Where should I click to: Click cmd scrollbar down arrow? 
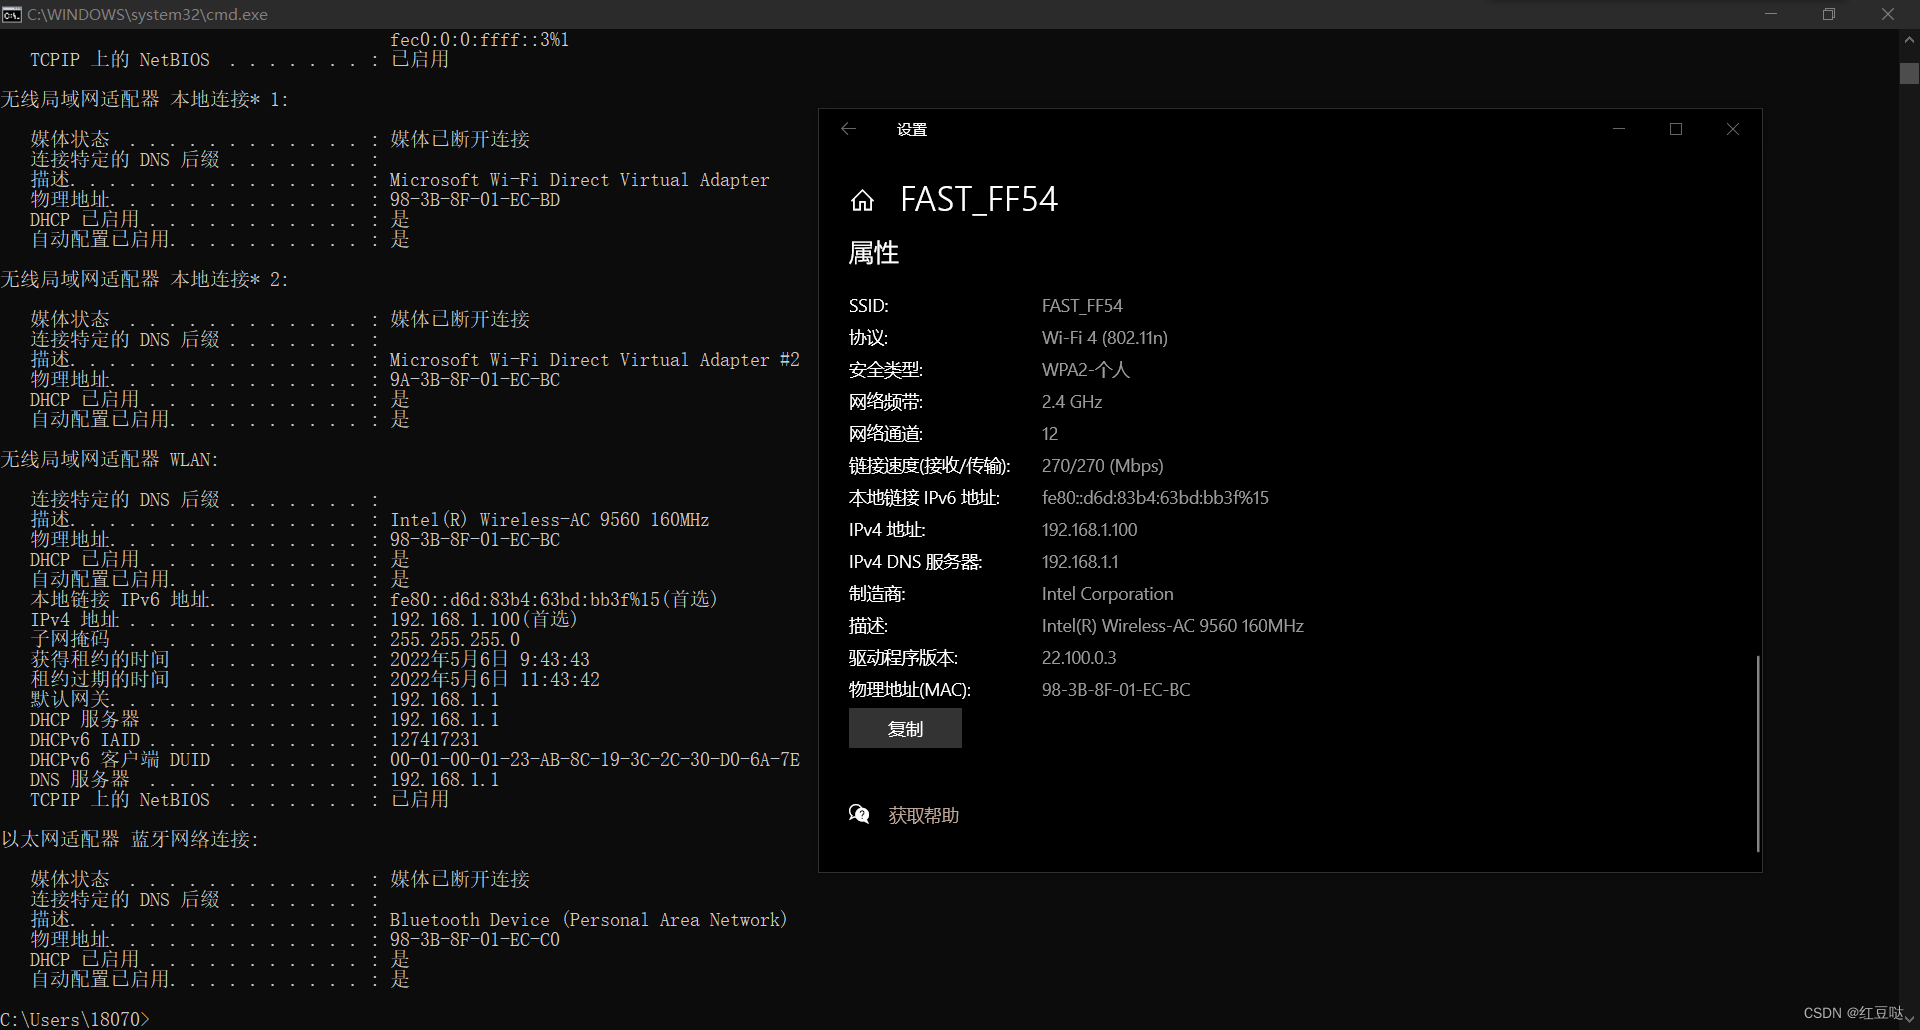1909,1018
